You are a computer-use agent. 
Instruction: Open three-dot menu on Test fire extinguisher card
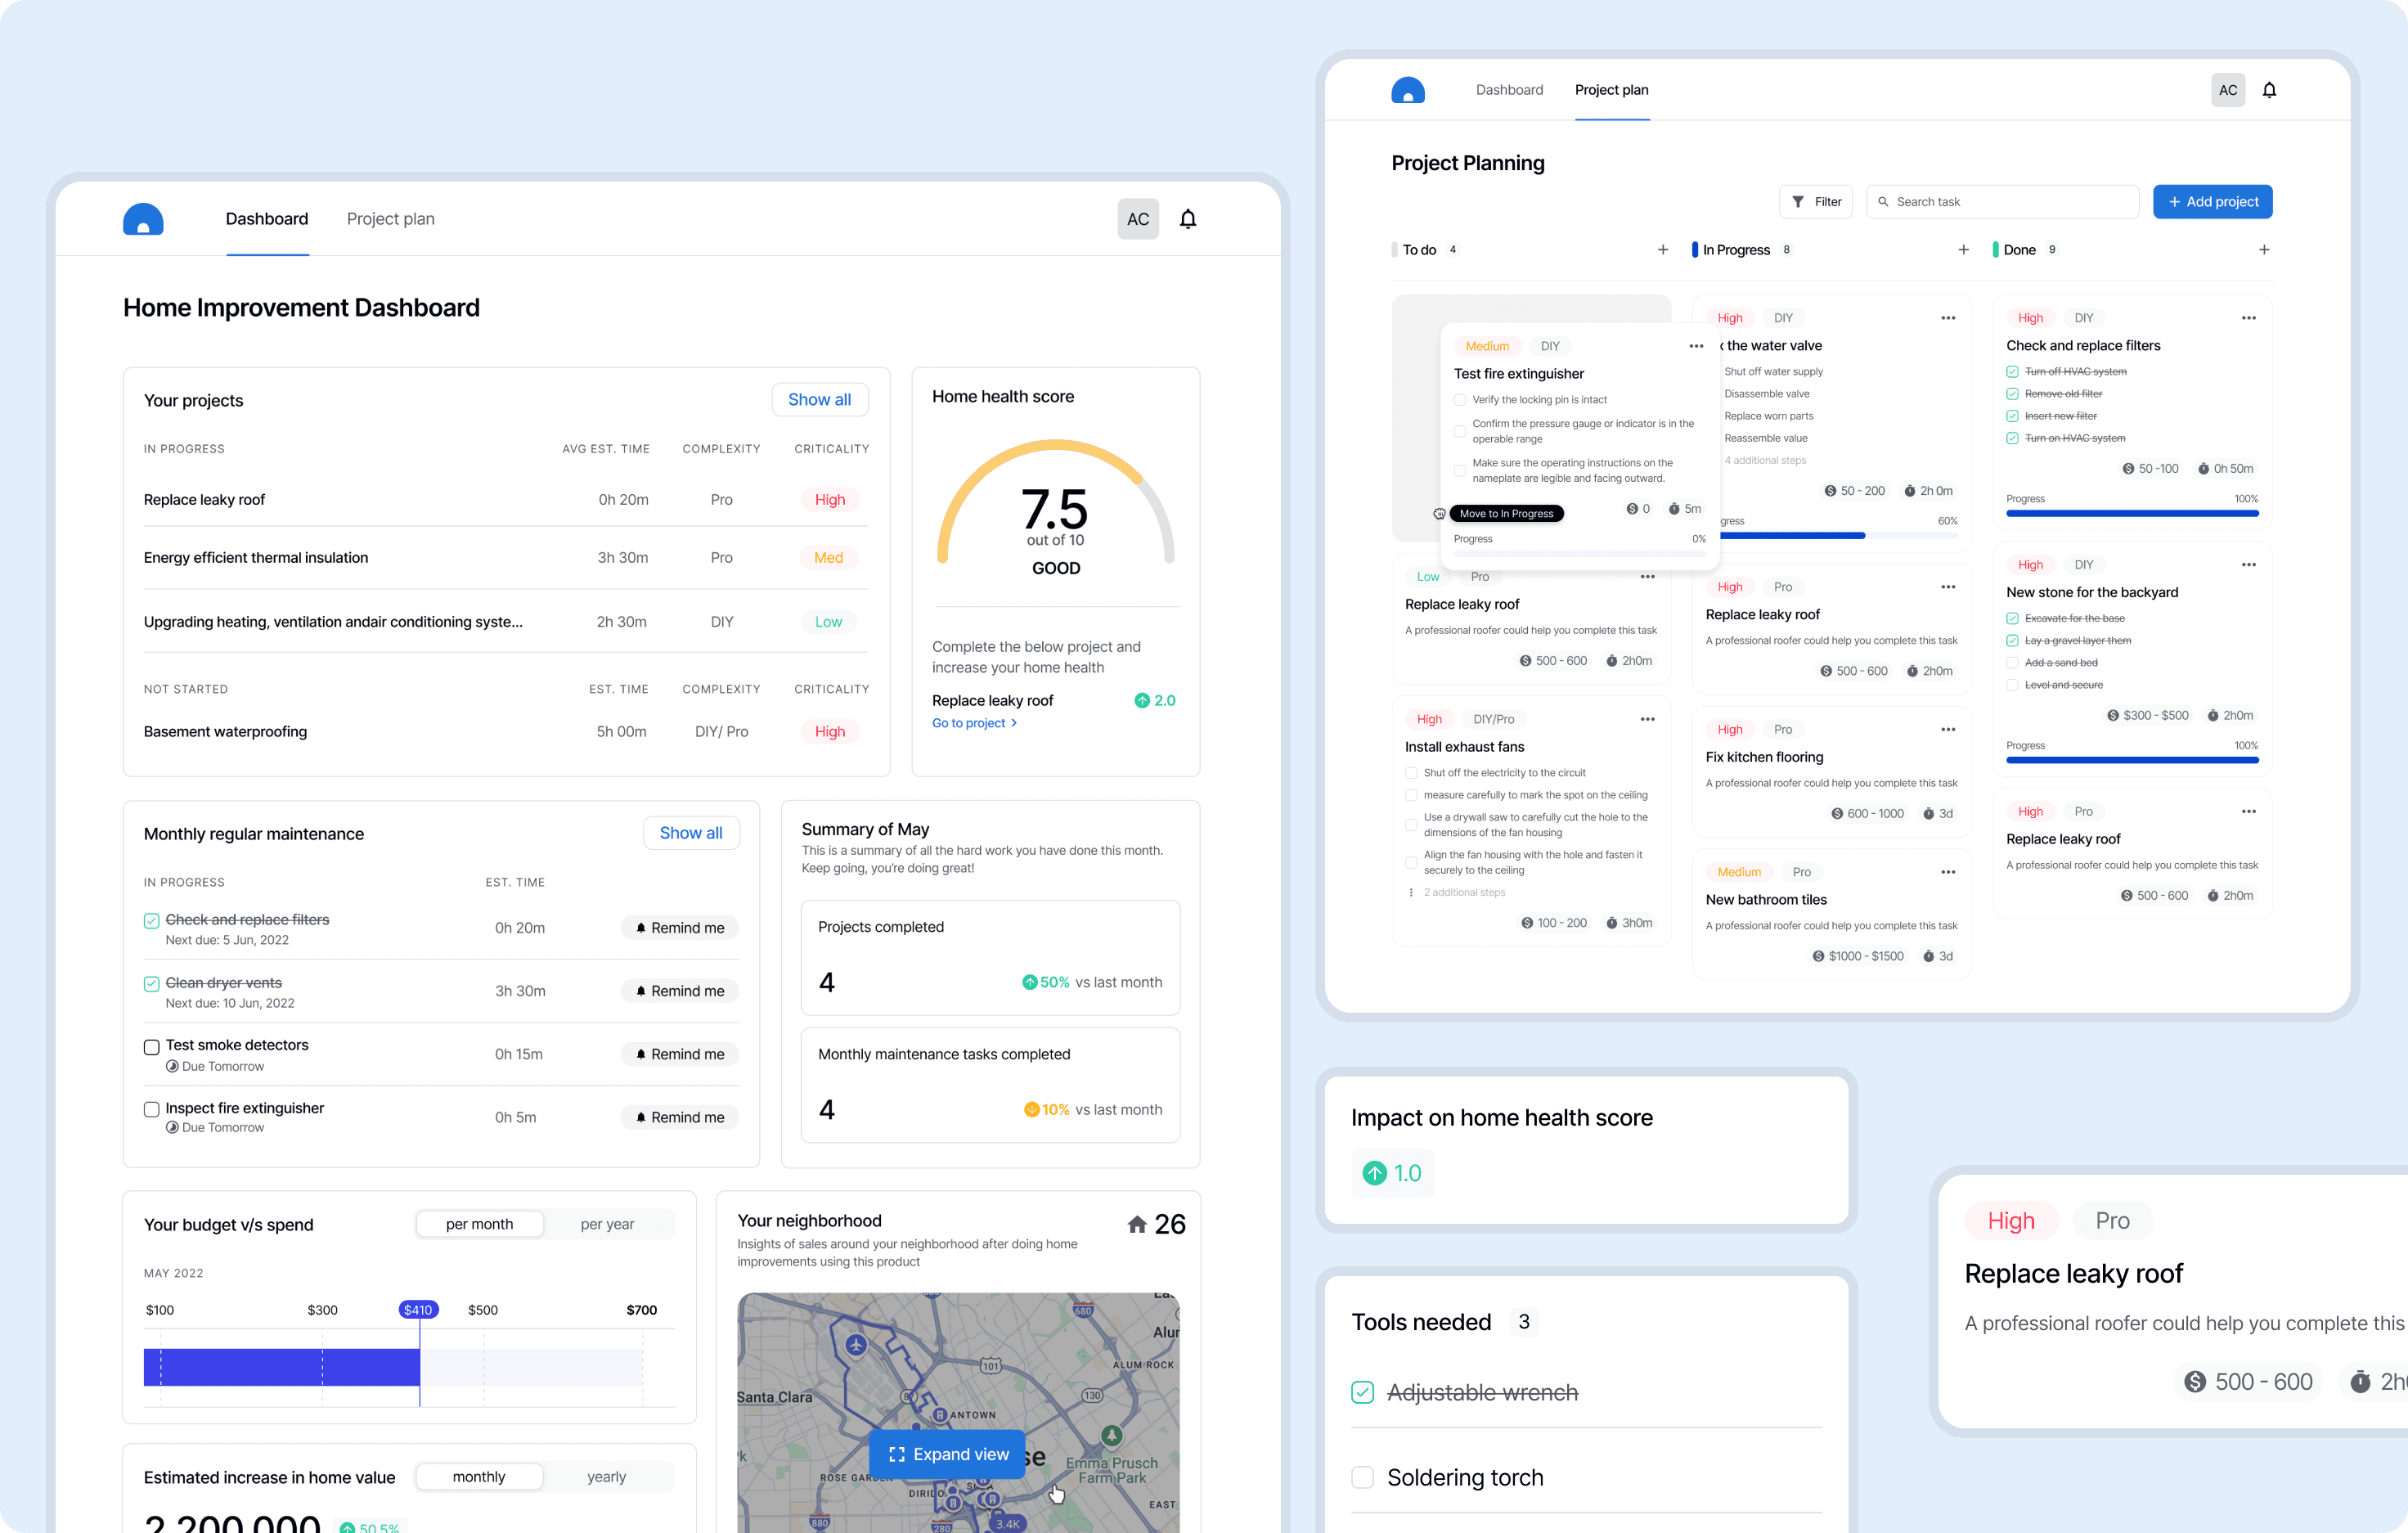pyautogui.click(x=1695, y=346)
